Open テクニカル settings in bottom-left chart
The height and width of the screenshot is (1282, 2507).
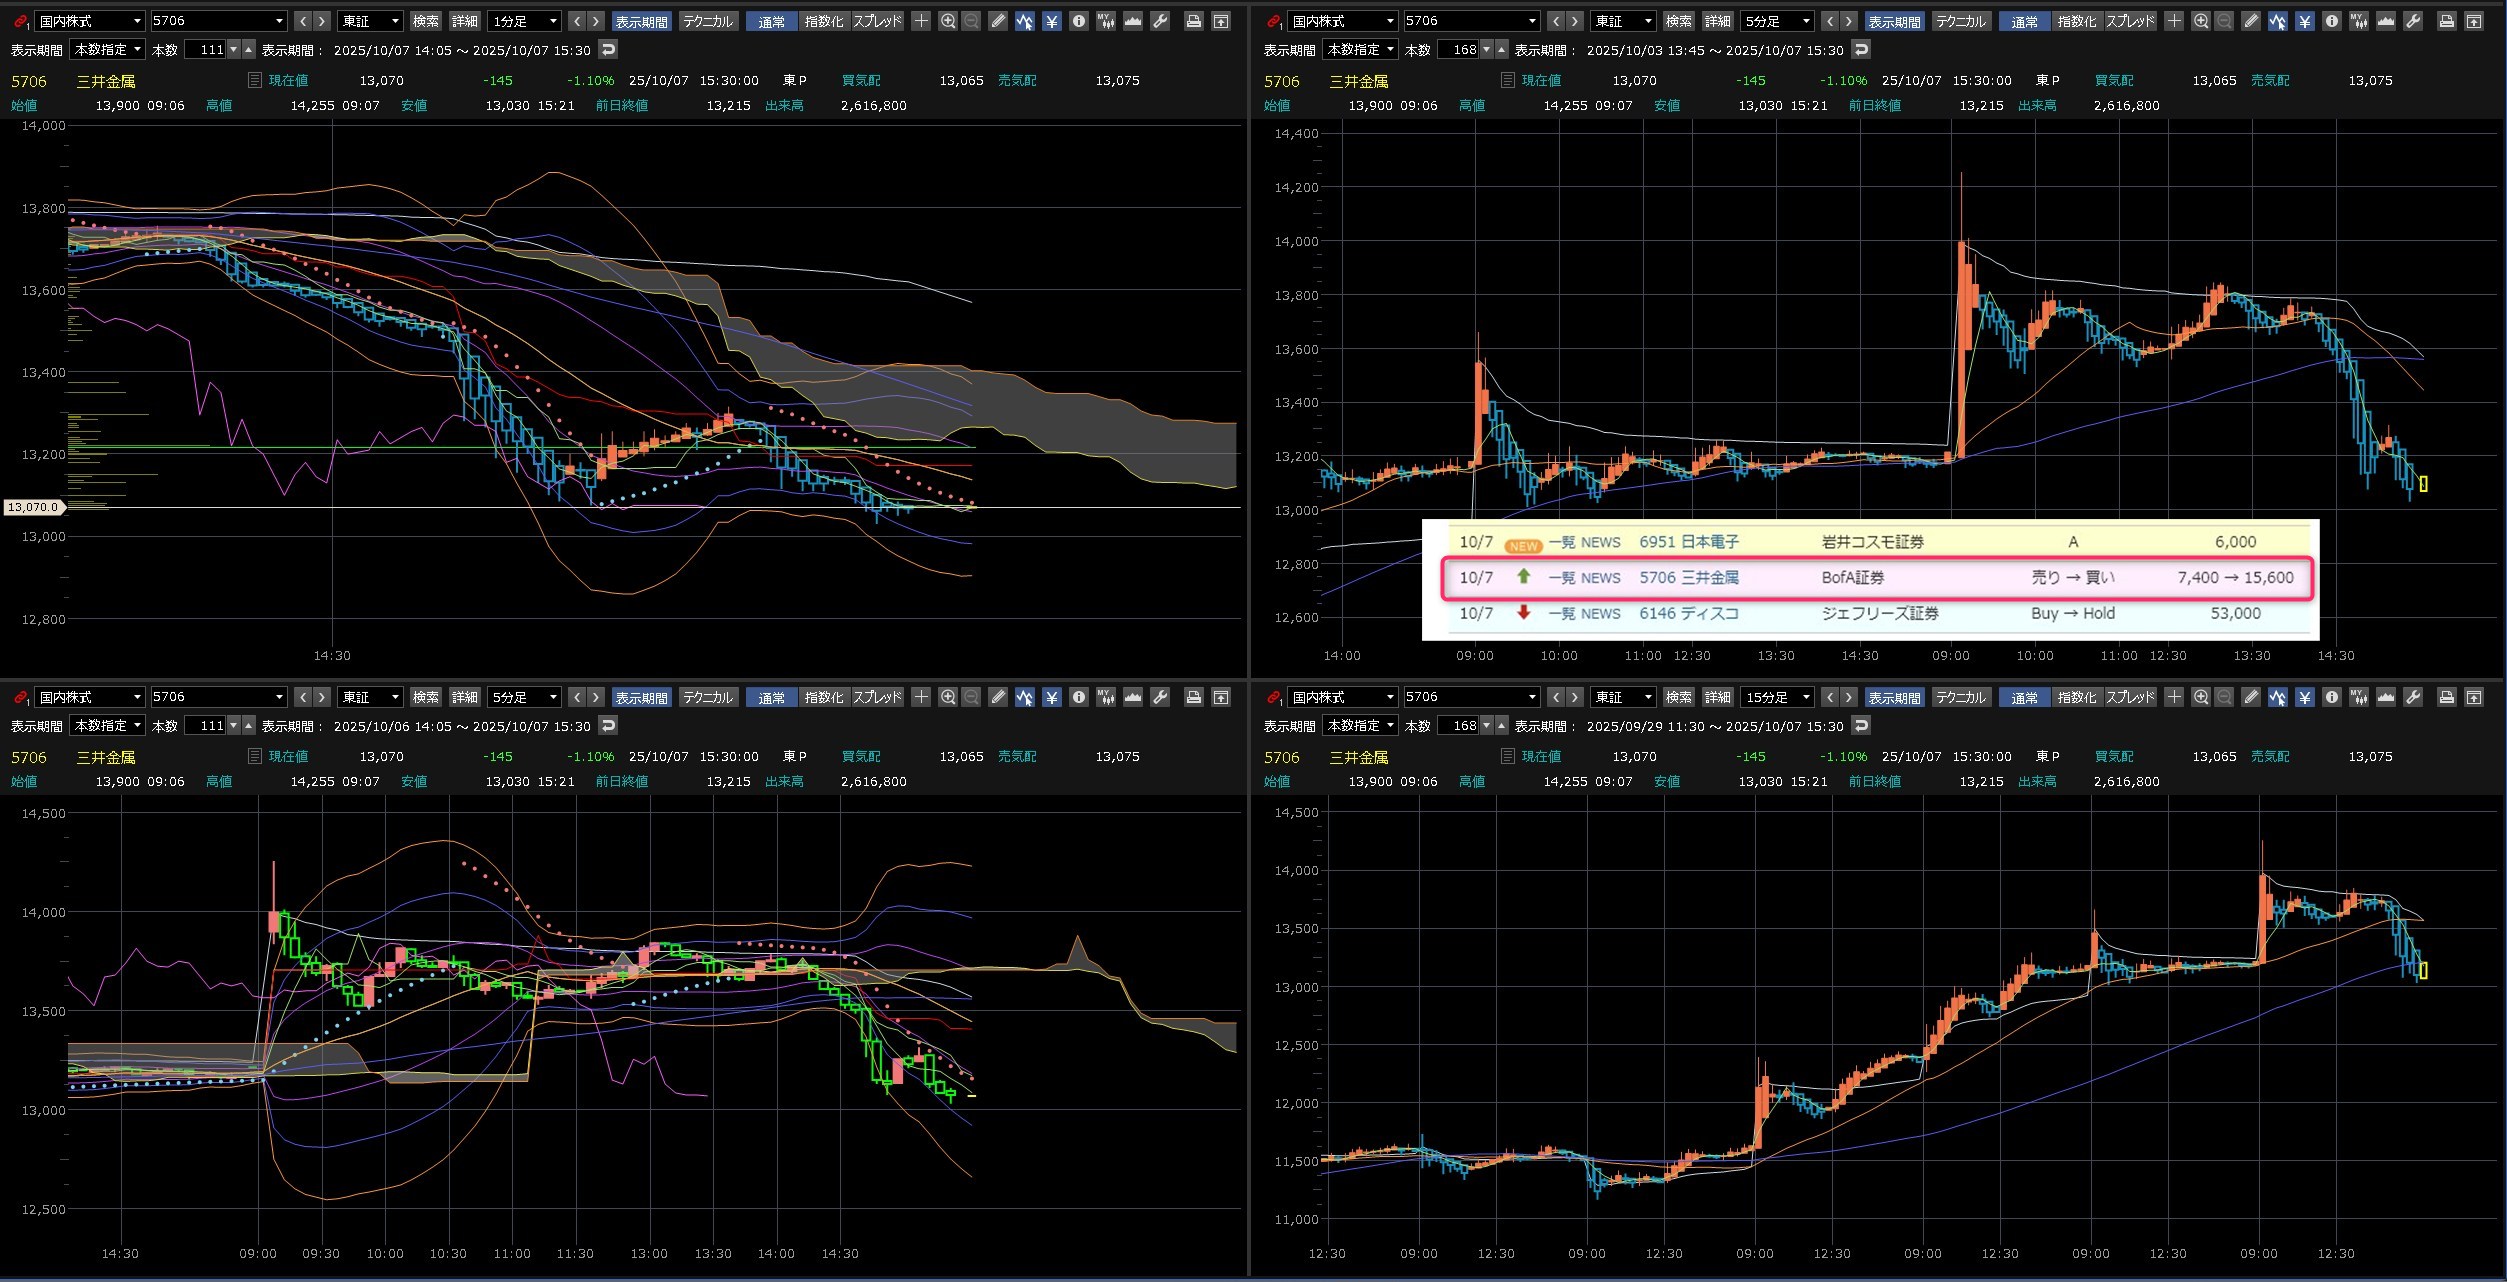[708, 697]
